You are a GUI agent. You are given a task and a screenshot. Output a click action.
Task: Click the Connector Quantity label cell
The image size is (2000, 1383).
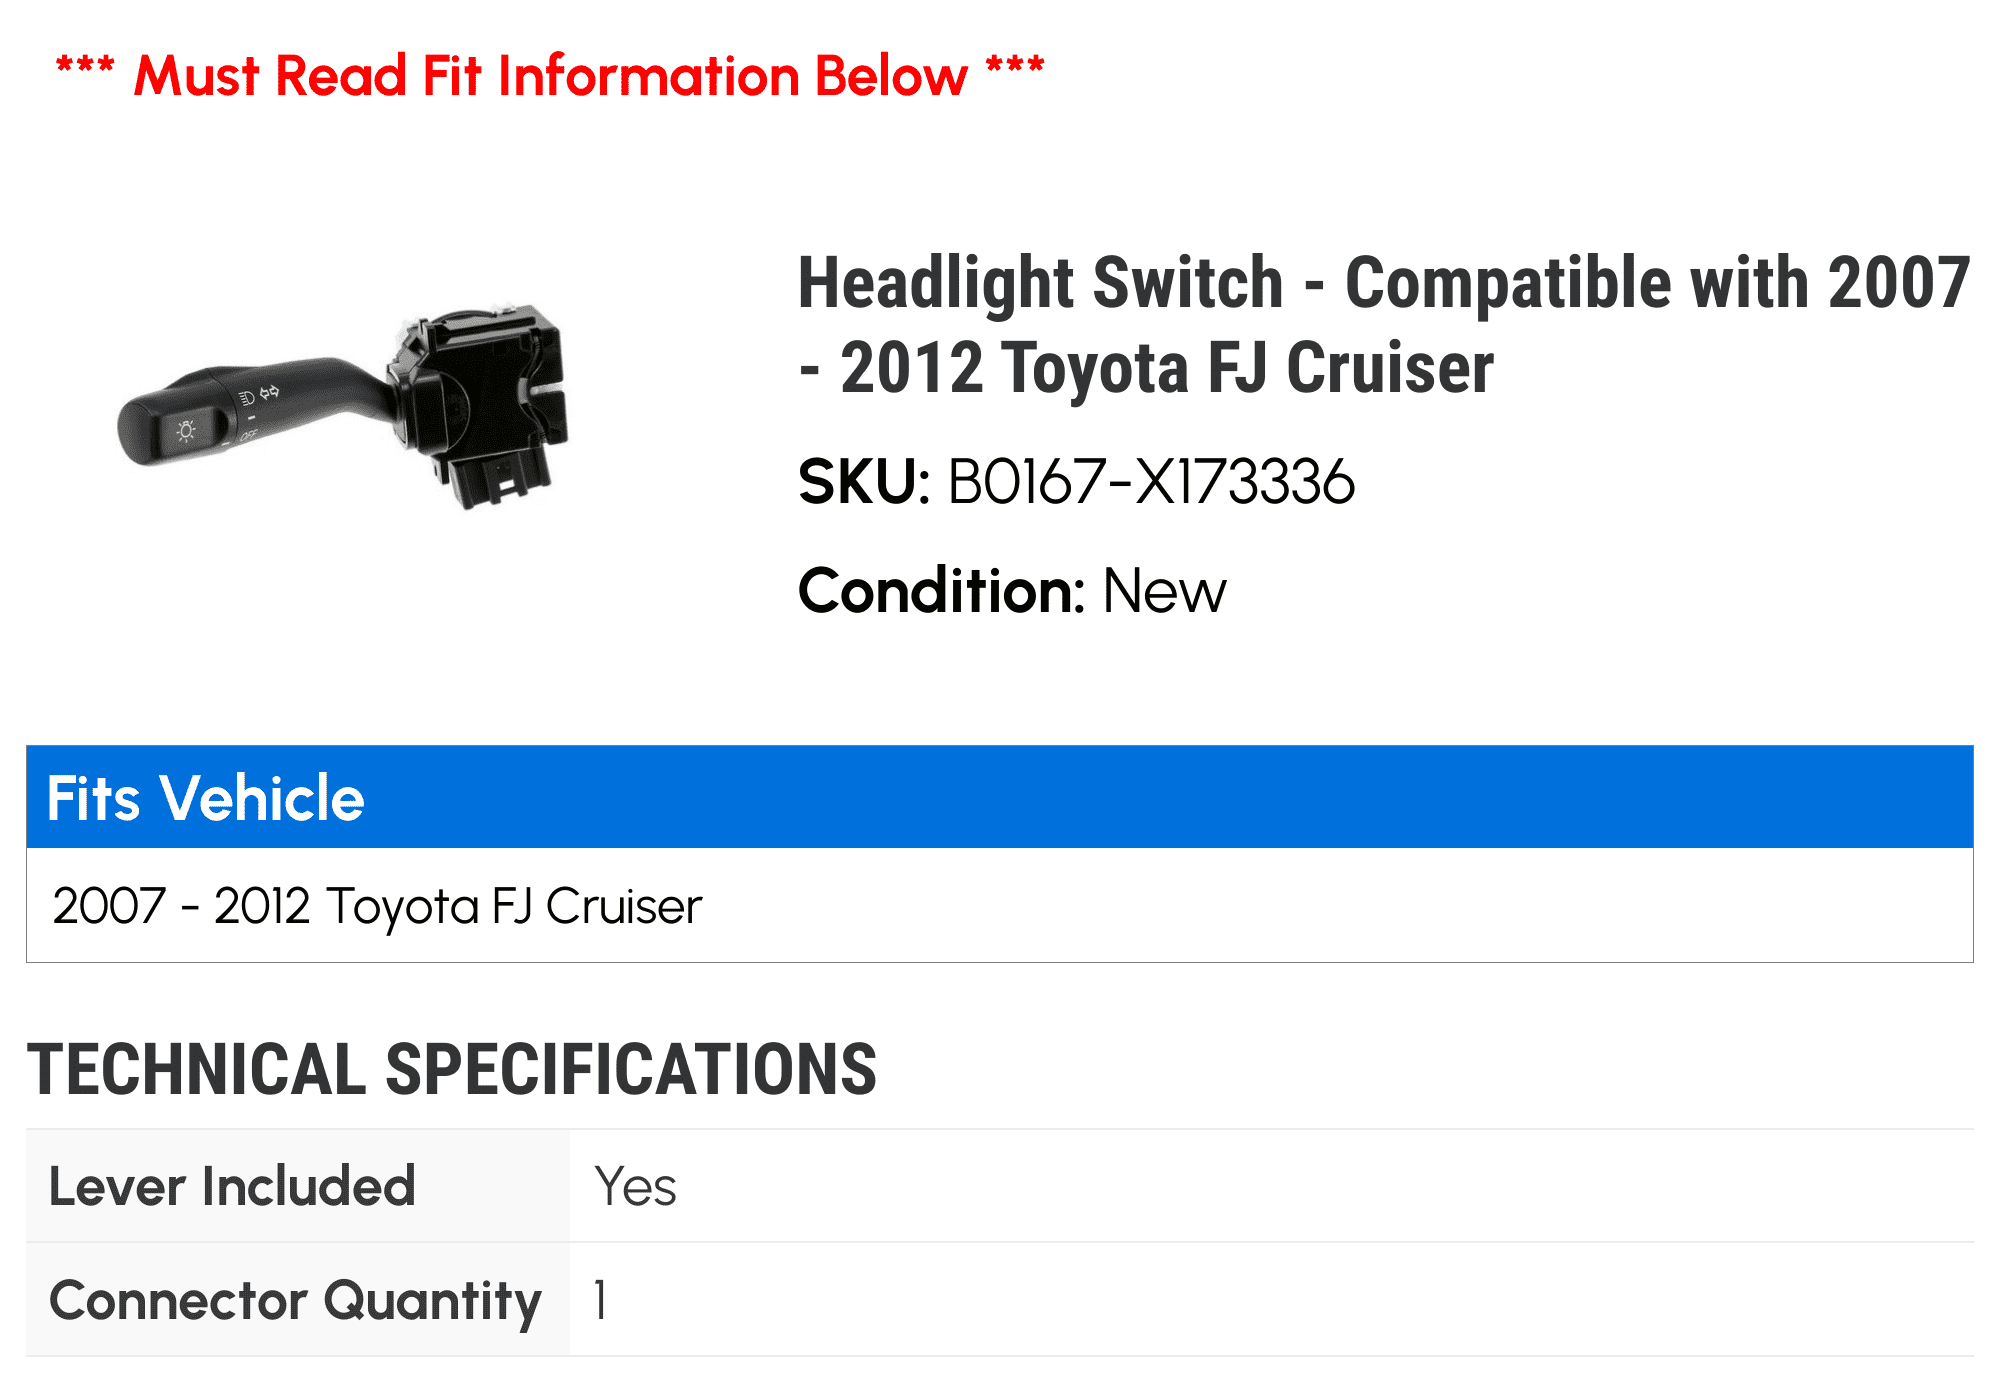[298, 1300]
